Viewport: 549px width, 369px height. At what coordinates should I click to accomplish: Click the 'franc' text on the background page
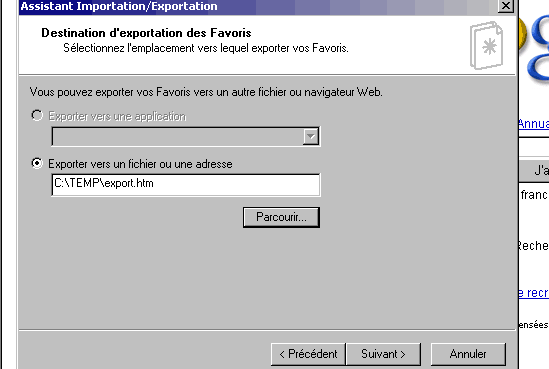click(534, 195)
